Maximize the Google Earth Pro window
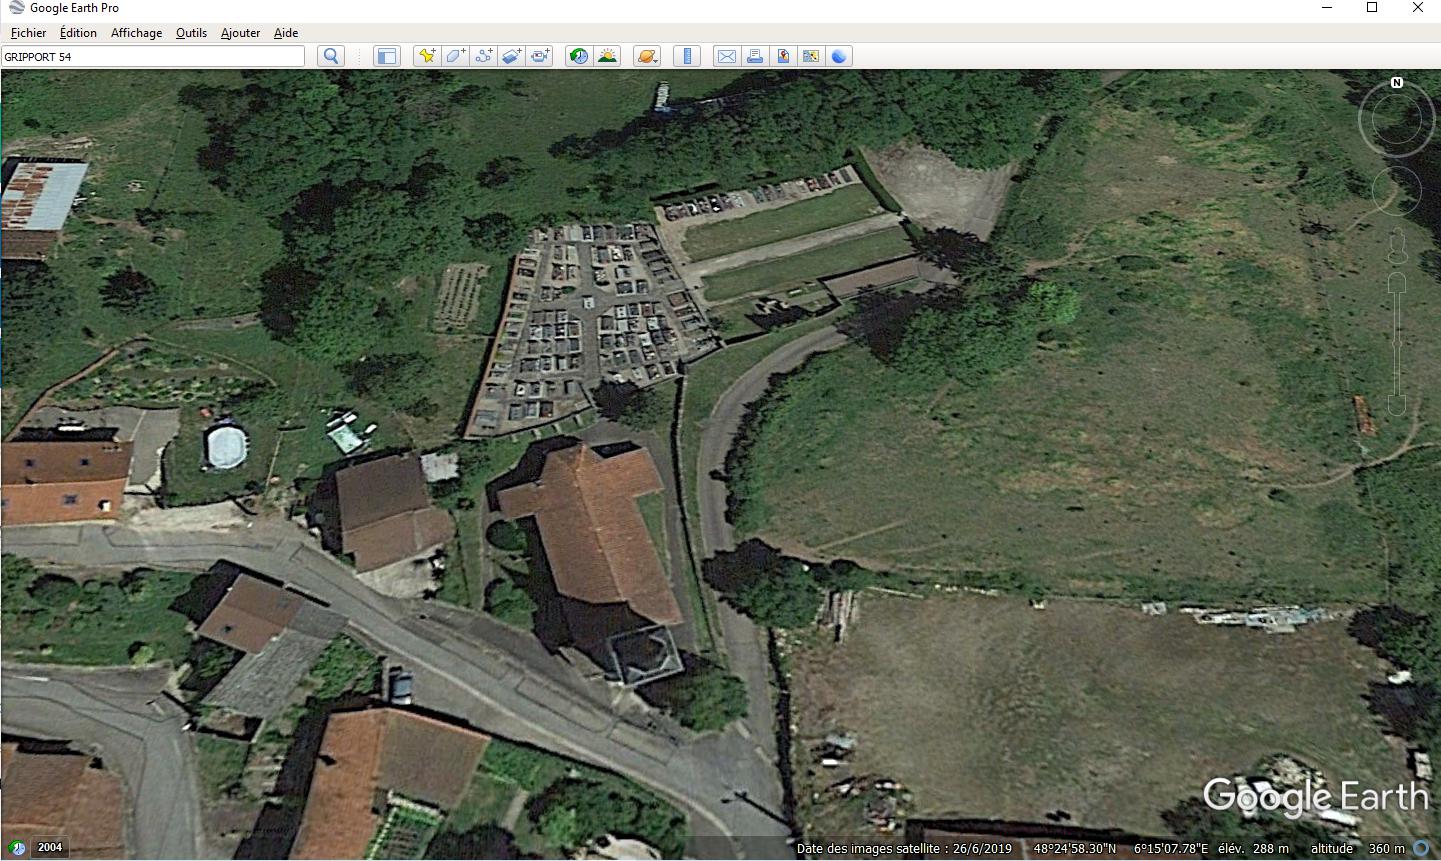This screenshot has width=1441, height=861. 1372,8
